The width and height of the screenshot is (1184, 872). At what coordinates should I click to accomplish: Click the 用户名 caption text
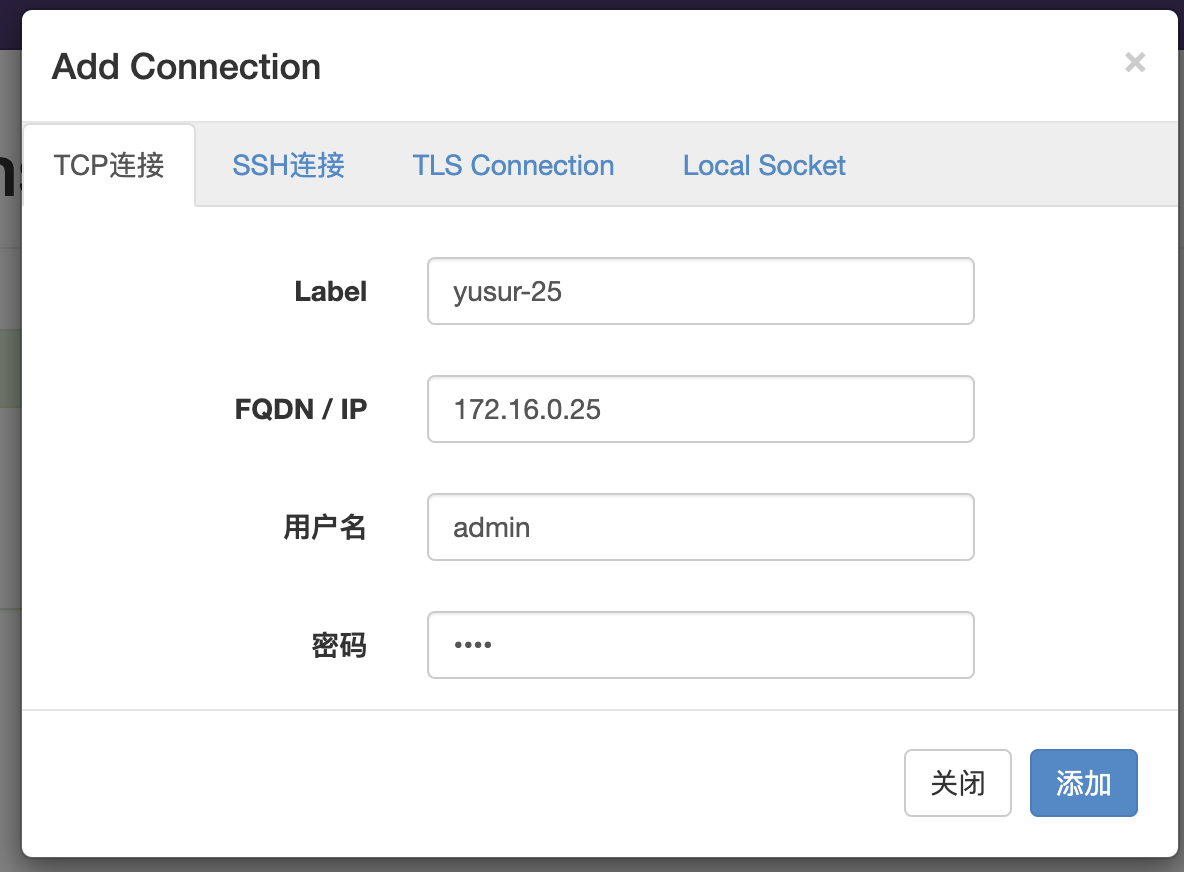pos(324,527)
